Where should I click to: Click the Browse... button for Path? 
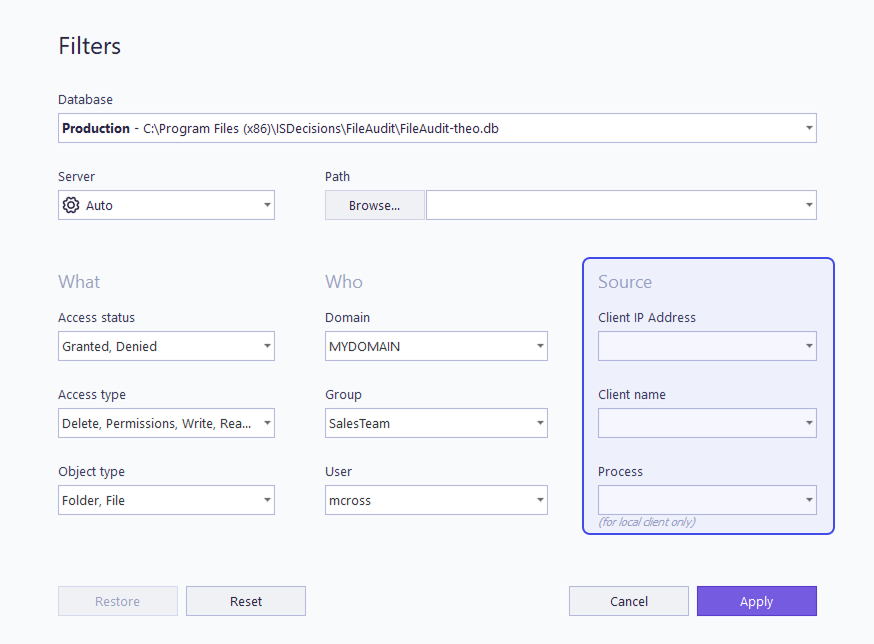point(375,205)
